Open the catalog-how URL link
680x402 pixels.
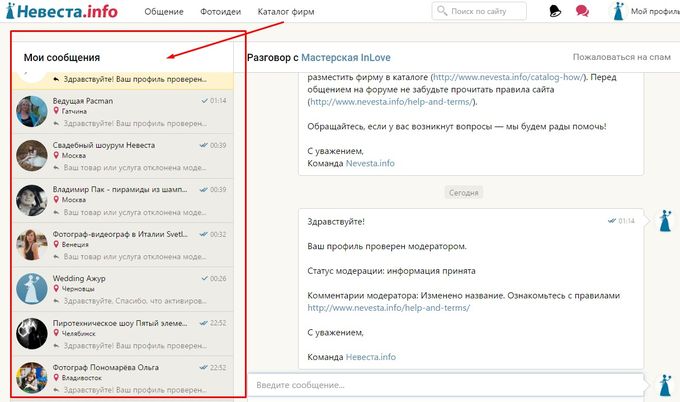click(508, 77)
